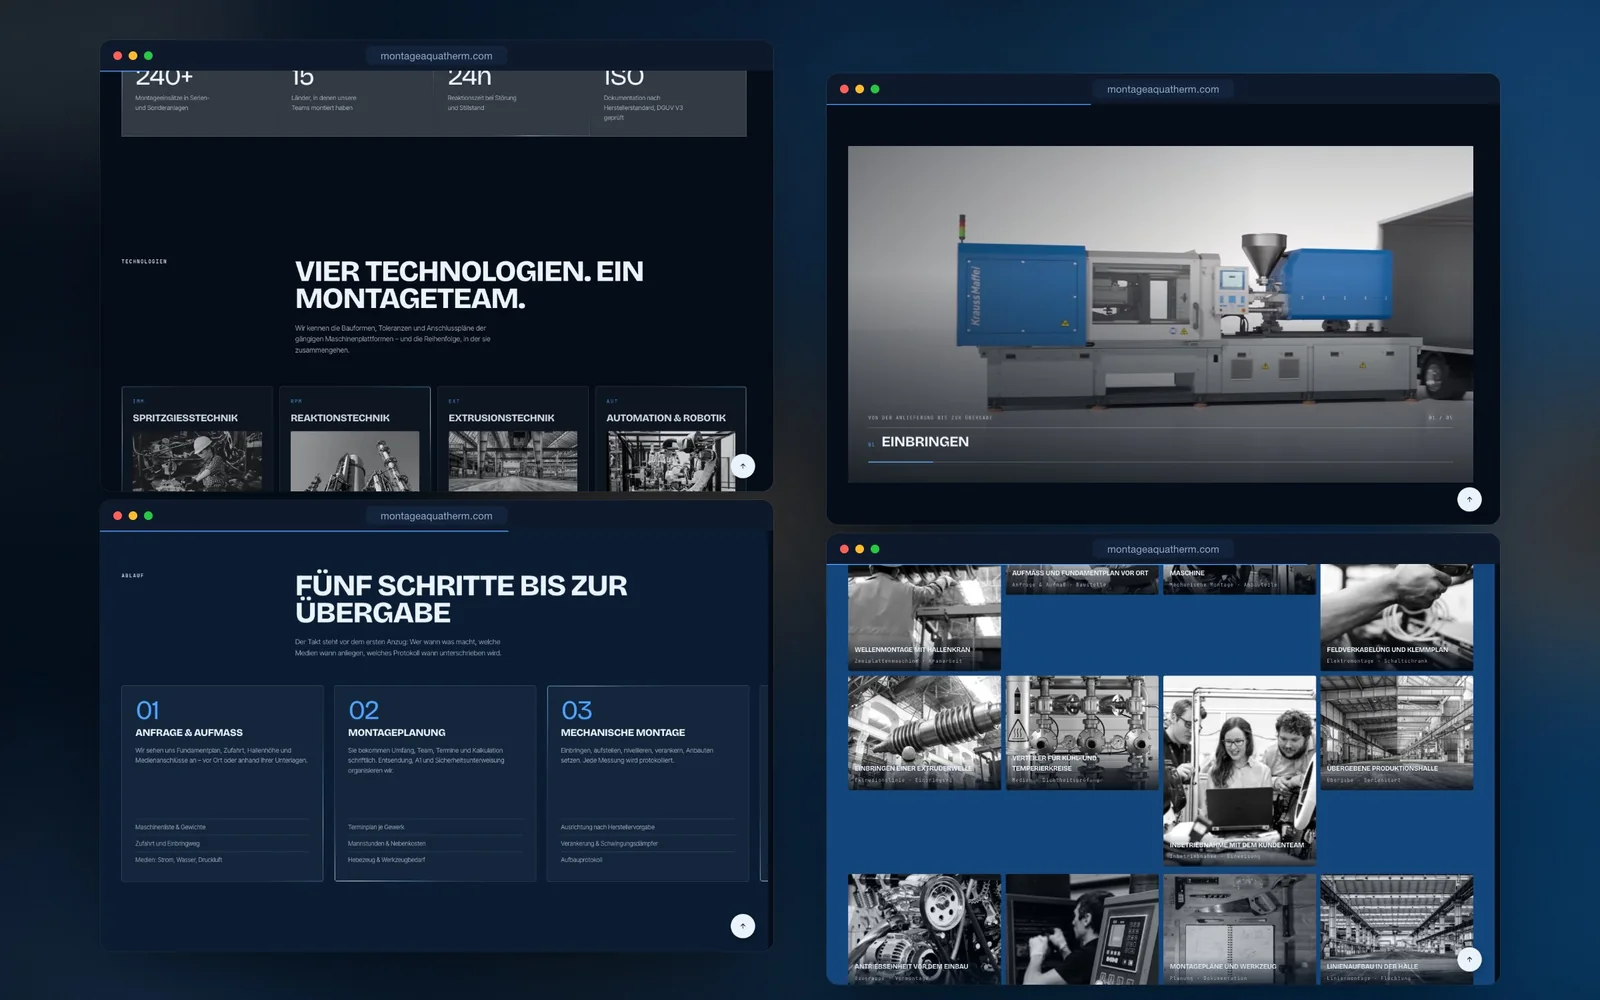This screenshot has width=1600, height=1000.
Task: Open the Reaktionstechnik technology card
Action: coord(355,439)
